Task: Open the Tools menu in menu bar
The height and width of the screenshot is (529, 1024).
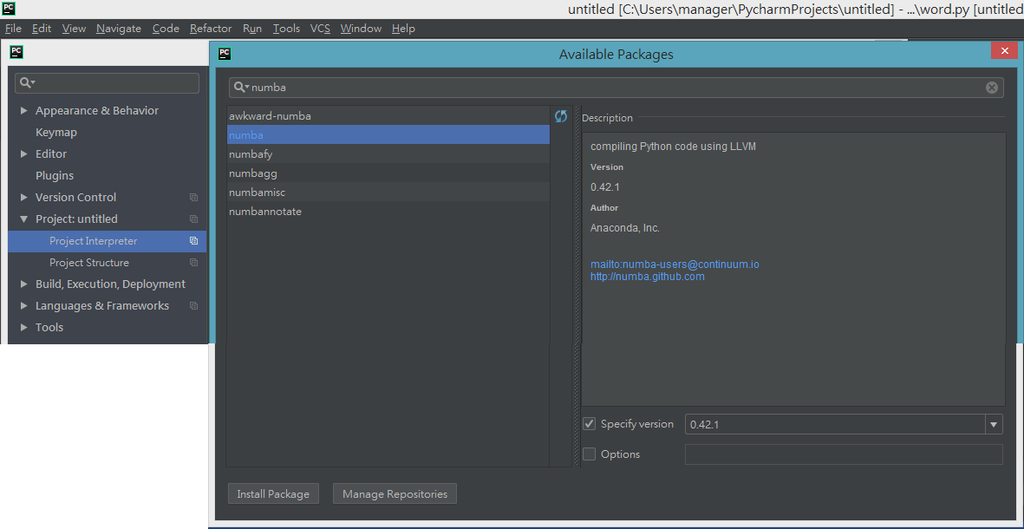Action: (x=286, y=29)
